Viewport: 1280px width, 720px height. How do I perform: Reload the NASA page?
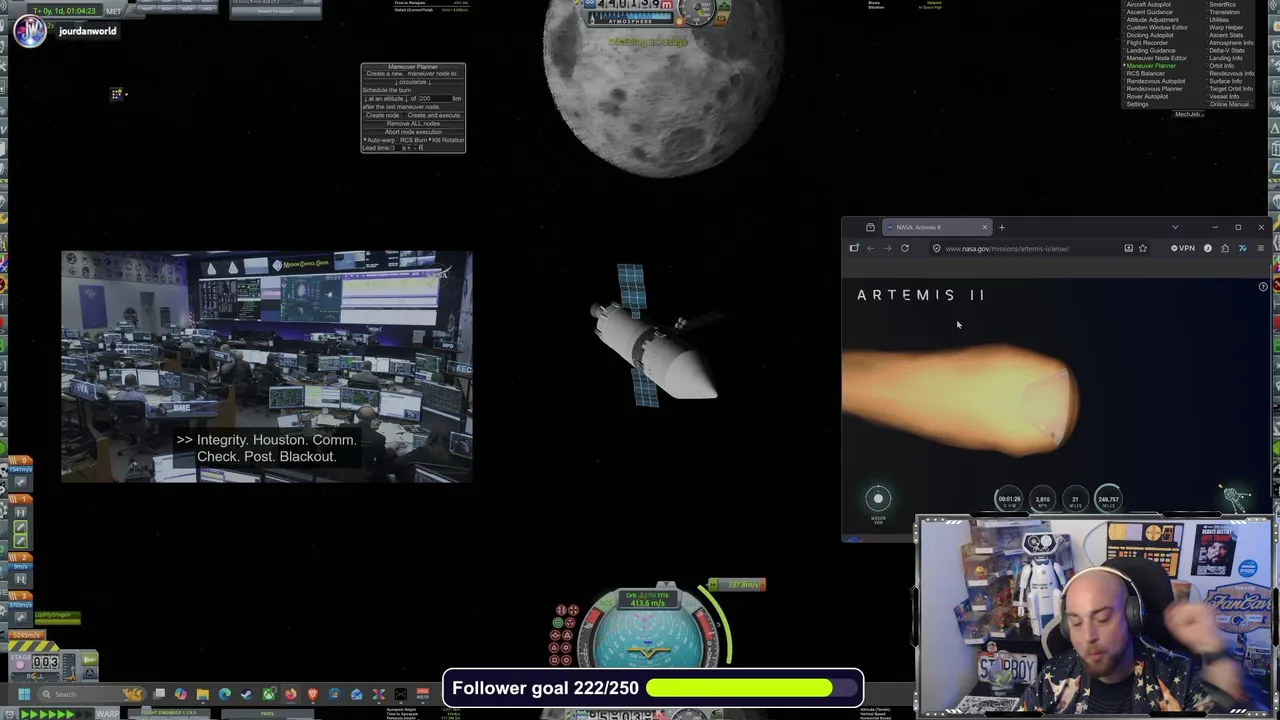click(905, 248)
